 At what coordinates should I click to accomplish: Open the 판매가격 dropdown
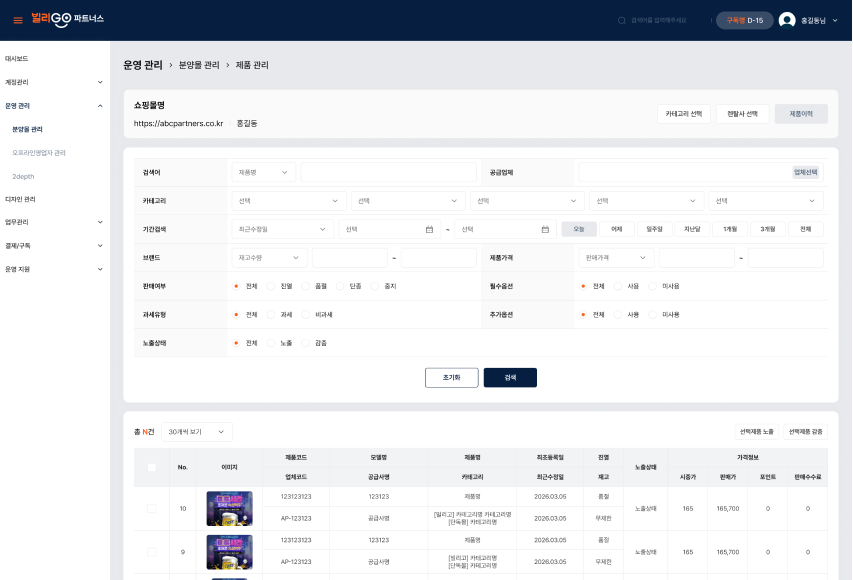(616, 258)
